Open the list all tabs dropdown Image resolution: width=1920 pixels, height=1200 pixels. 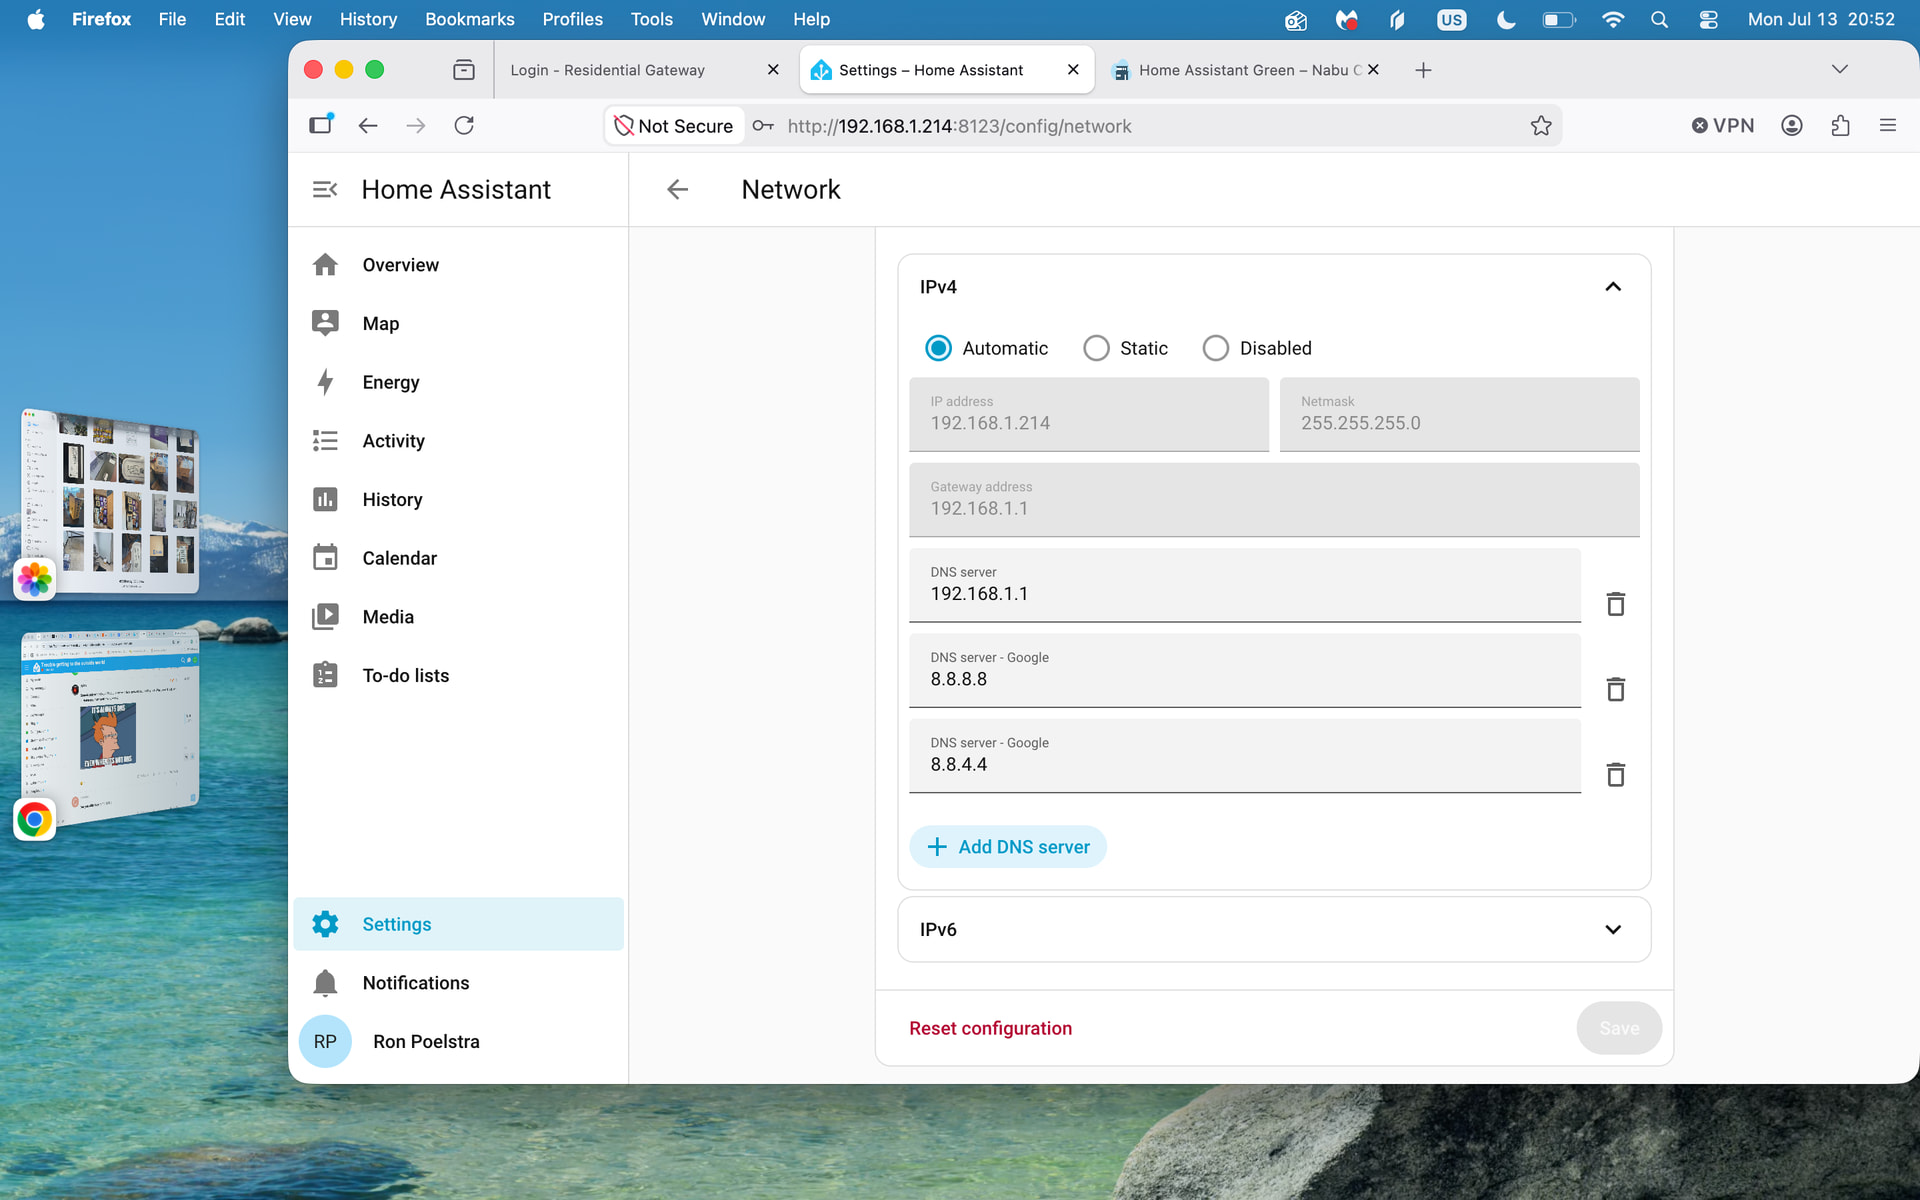pos(1840,70)
